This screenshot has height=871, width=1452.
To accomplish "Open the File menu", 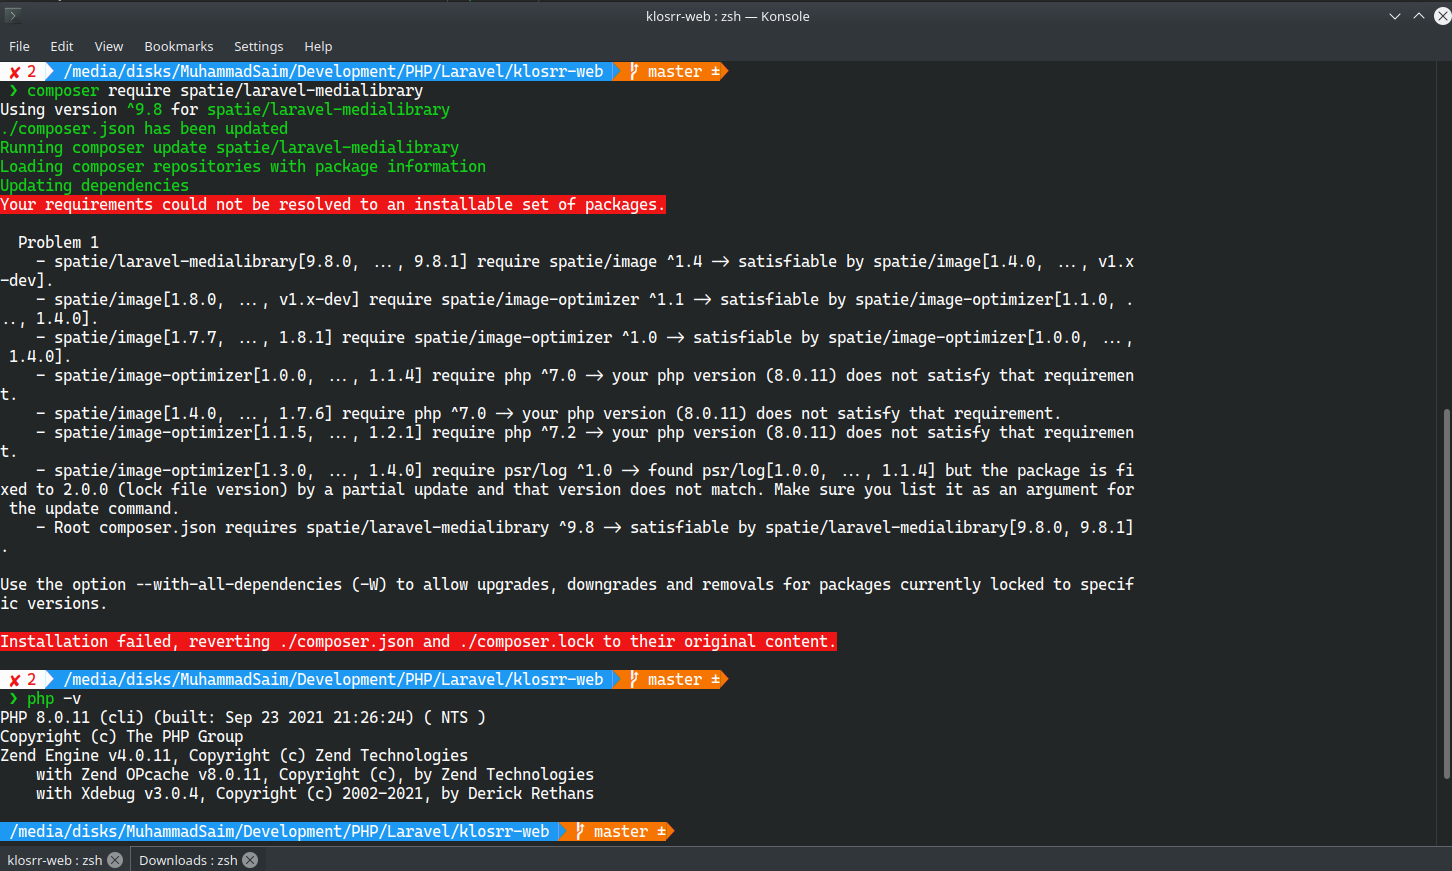I will tap(19, 46).
